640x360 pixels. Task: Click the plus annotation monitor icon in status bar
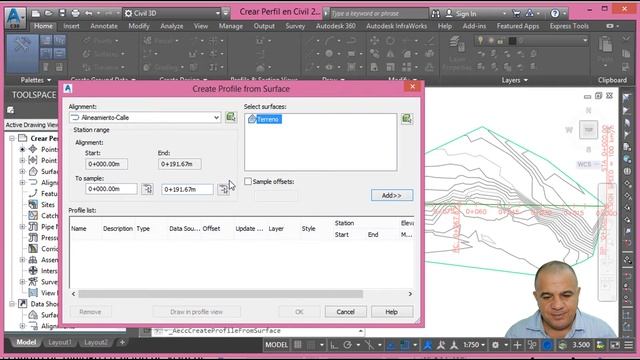click(517, 345)
